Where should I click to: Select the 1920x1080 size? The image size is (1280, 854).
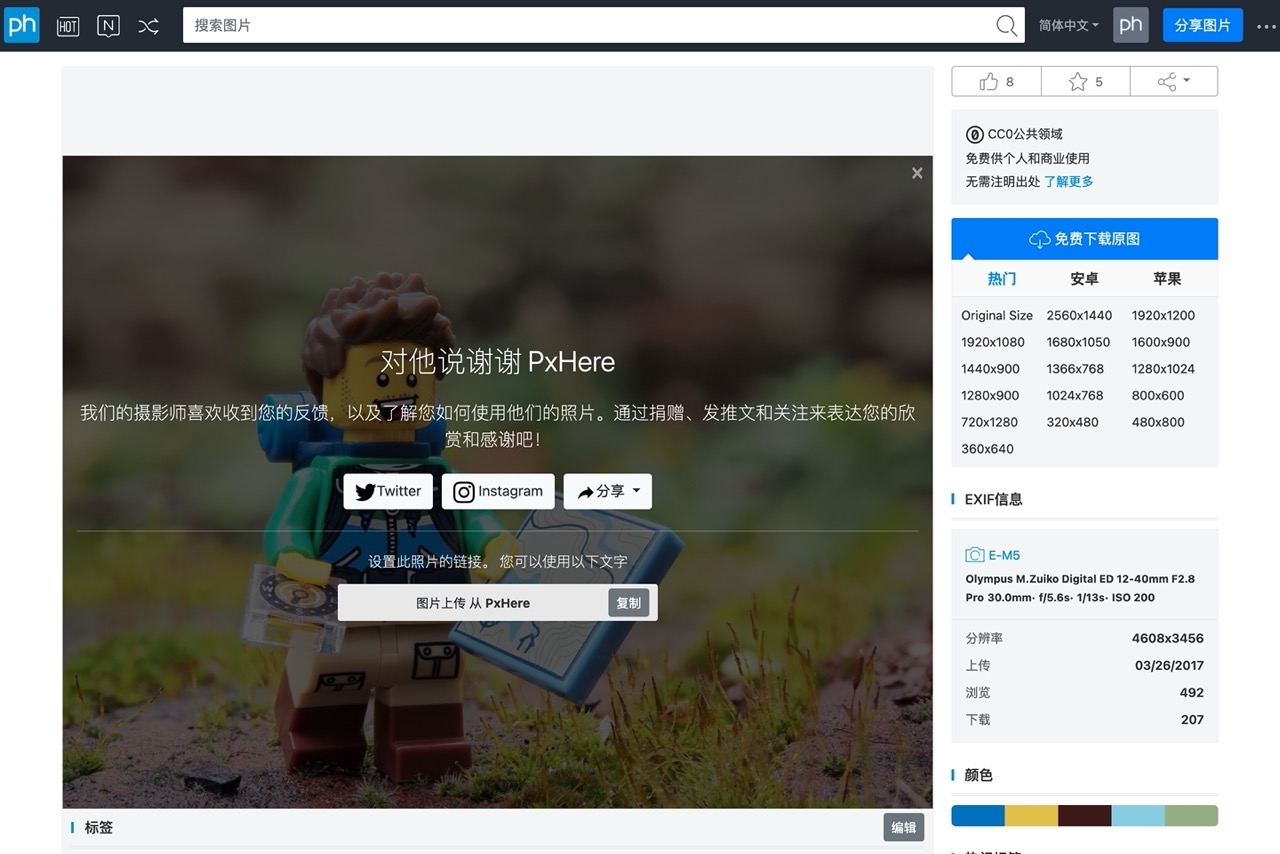click(x=993, y=342)
